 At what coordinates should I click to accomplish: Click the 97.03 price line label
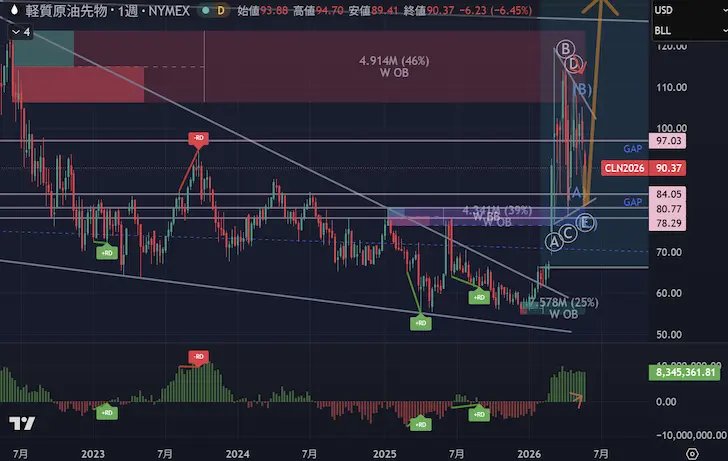click(x=668, y=141)
